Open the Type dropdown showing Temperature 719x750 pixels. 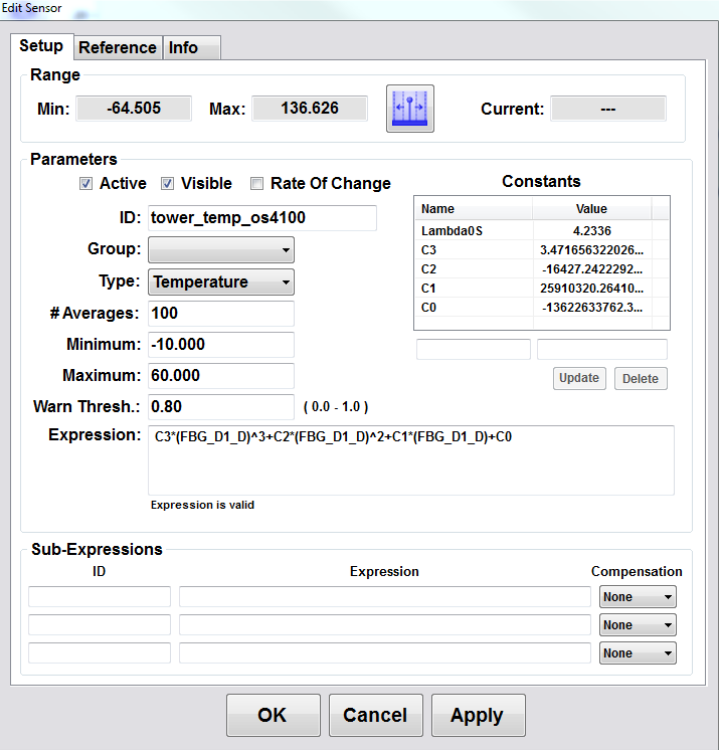click(x=221, y=282)
